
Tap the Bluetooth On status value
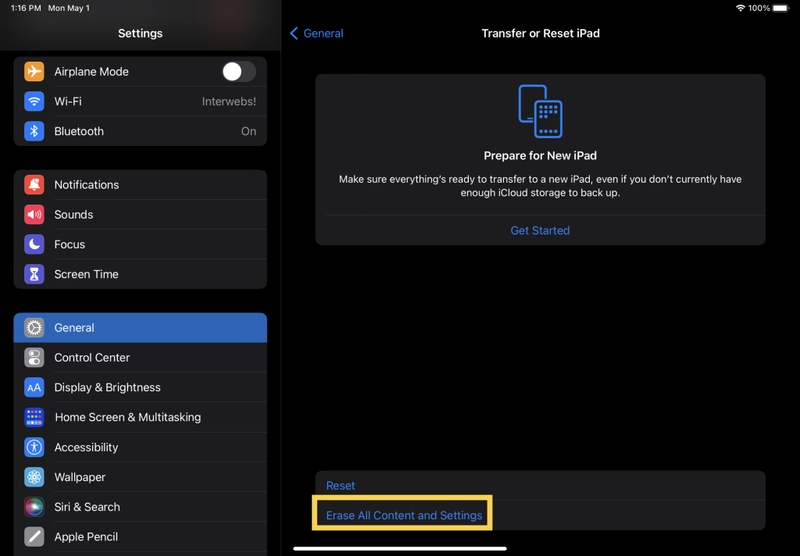[x=248, y=131]
